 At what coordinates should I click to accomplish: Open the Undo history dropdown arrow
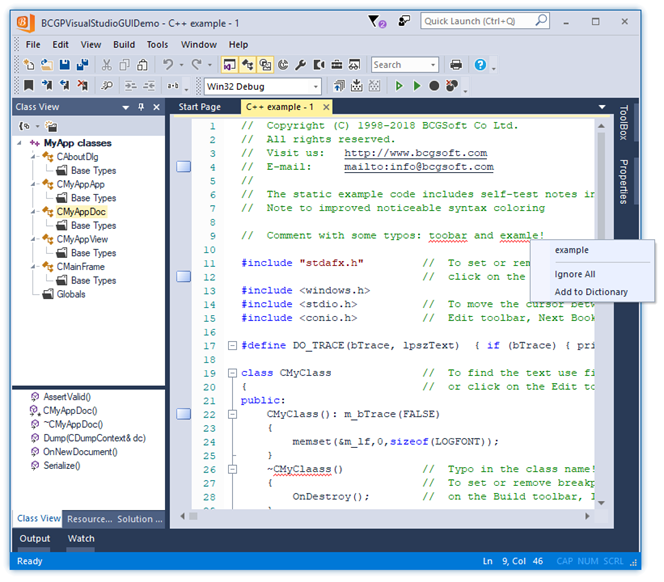point(181,65)
